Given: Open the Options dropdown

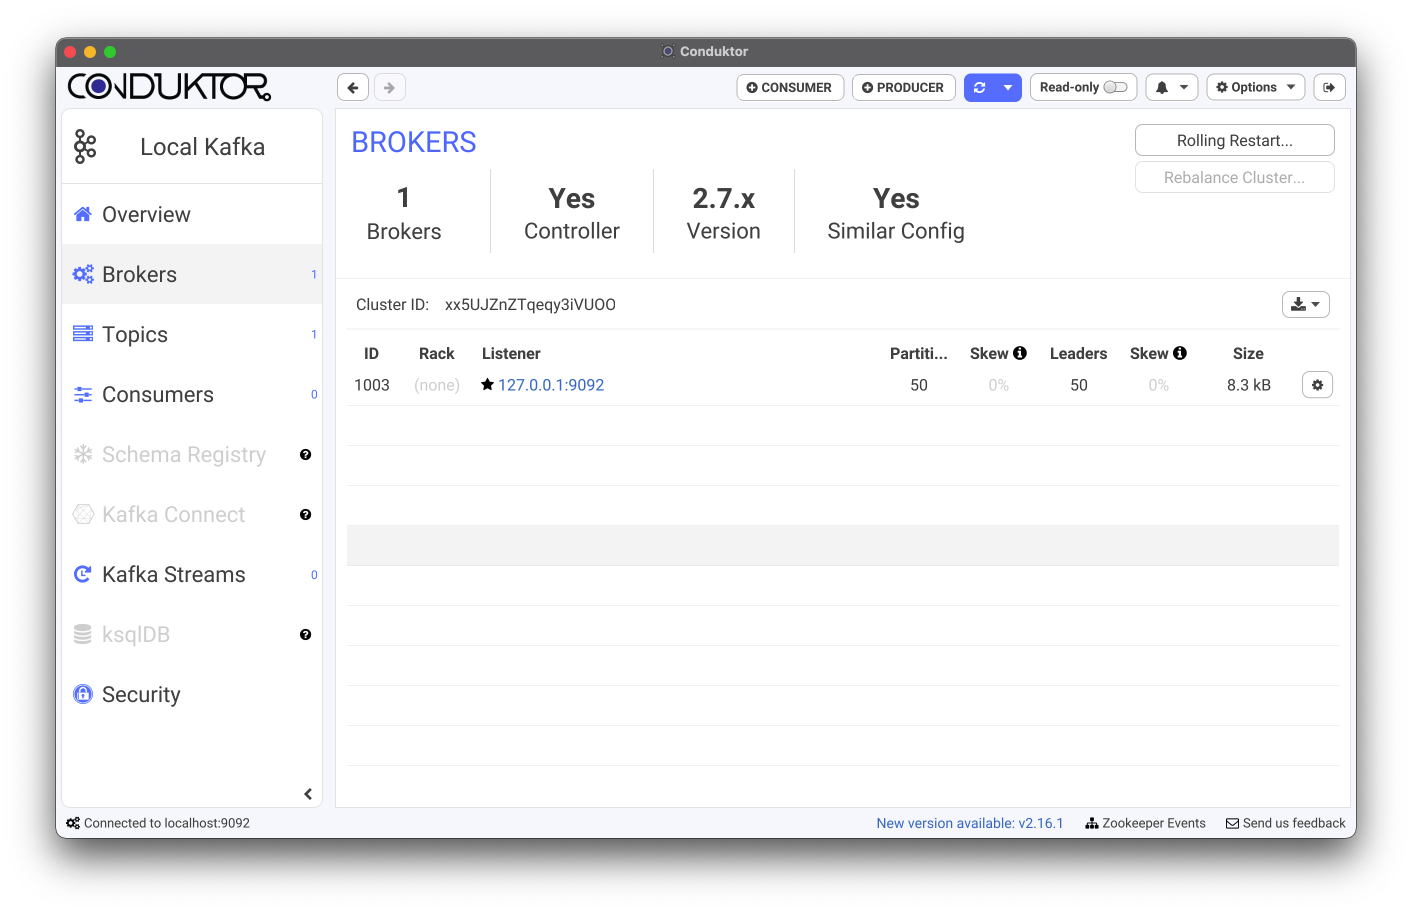Looking at the screenshot, I should point(1256,88).
